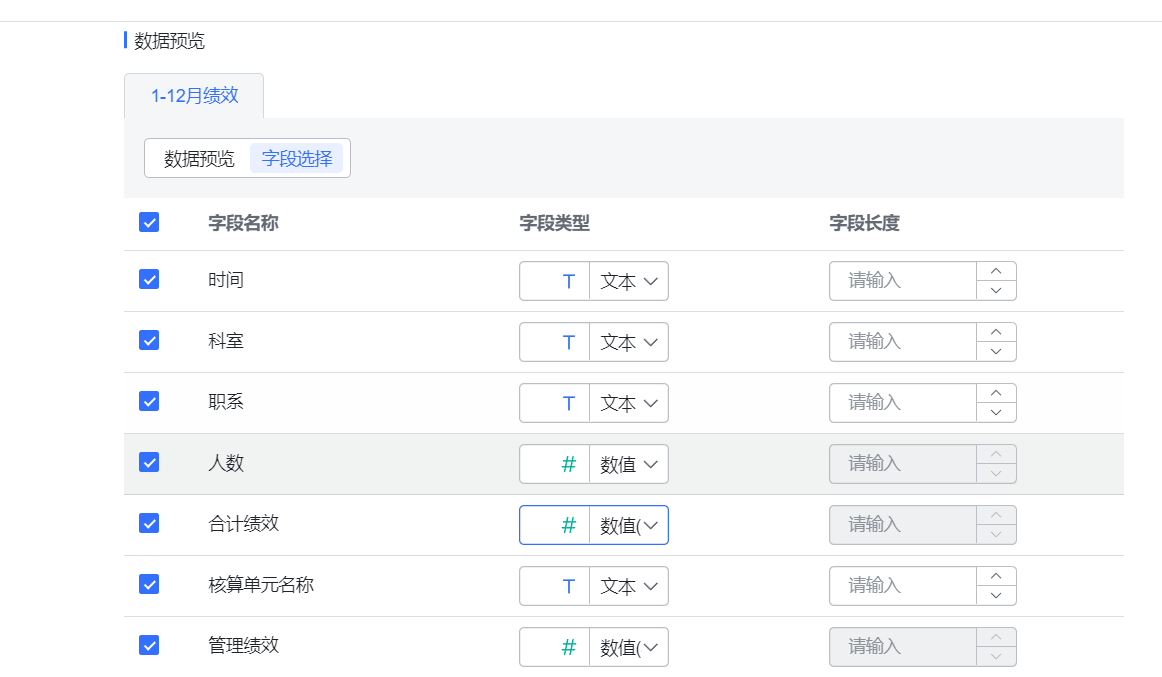Click the 合计绩效 field name

pyautogui.click(x=243, y=524)
